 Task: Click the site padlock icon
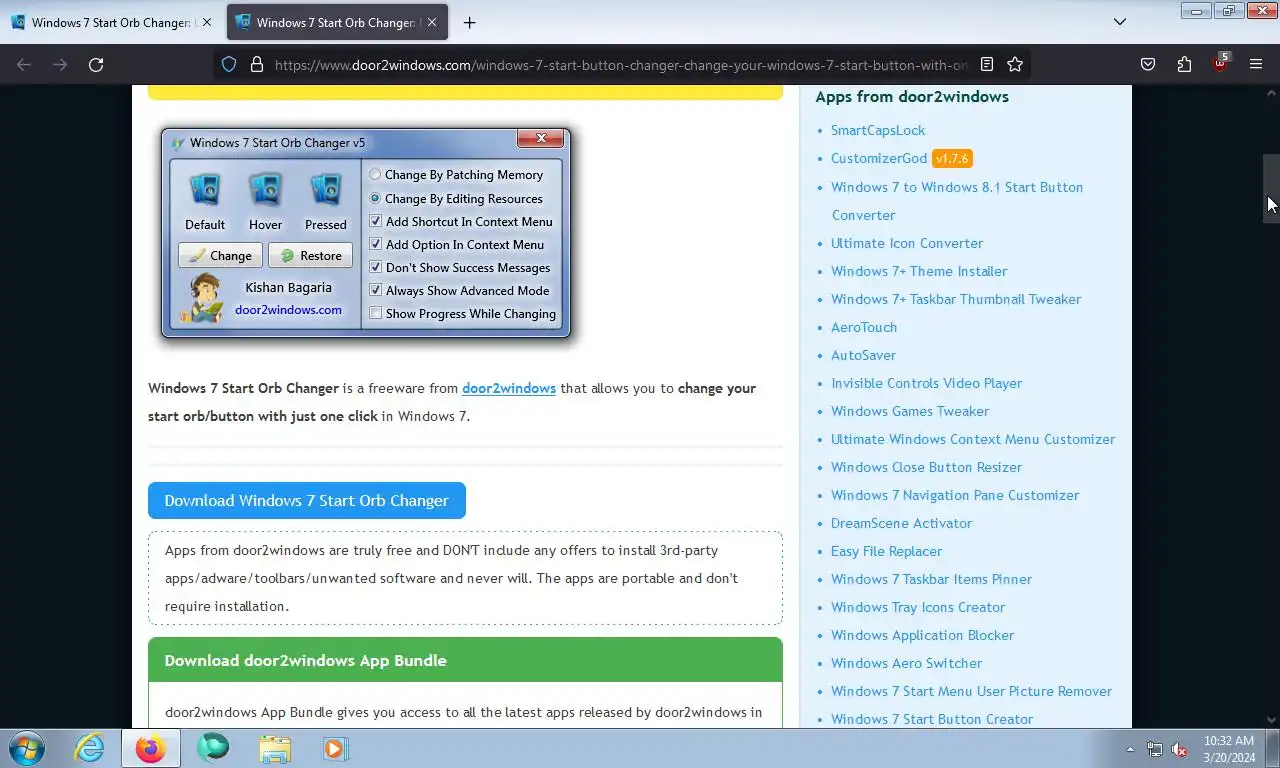coord(256,64)
